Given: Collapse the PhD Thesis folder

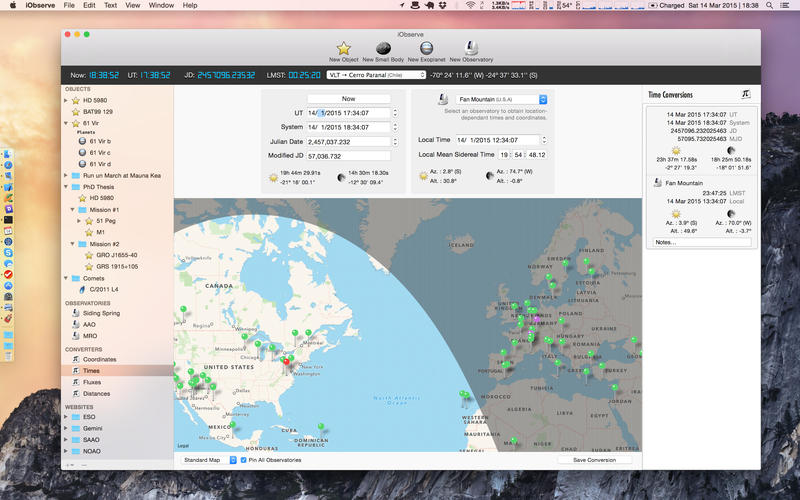Looking at the screenshot, I should (66, 187).
